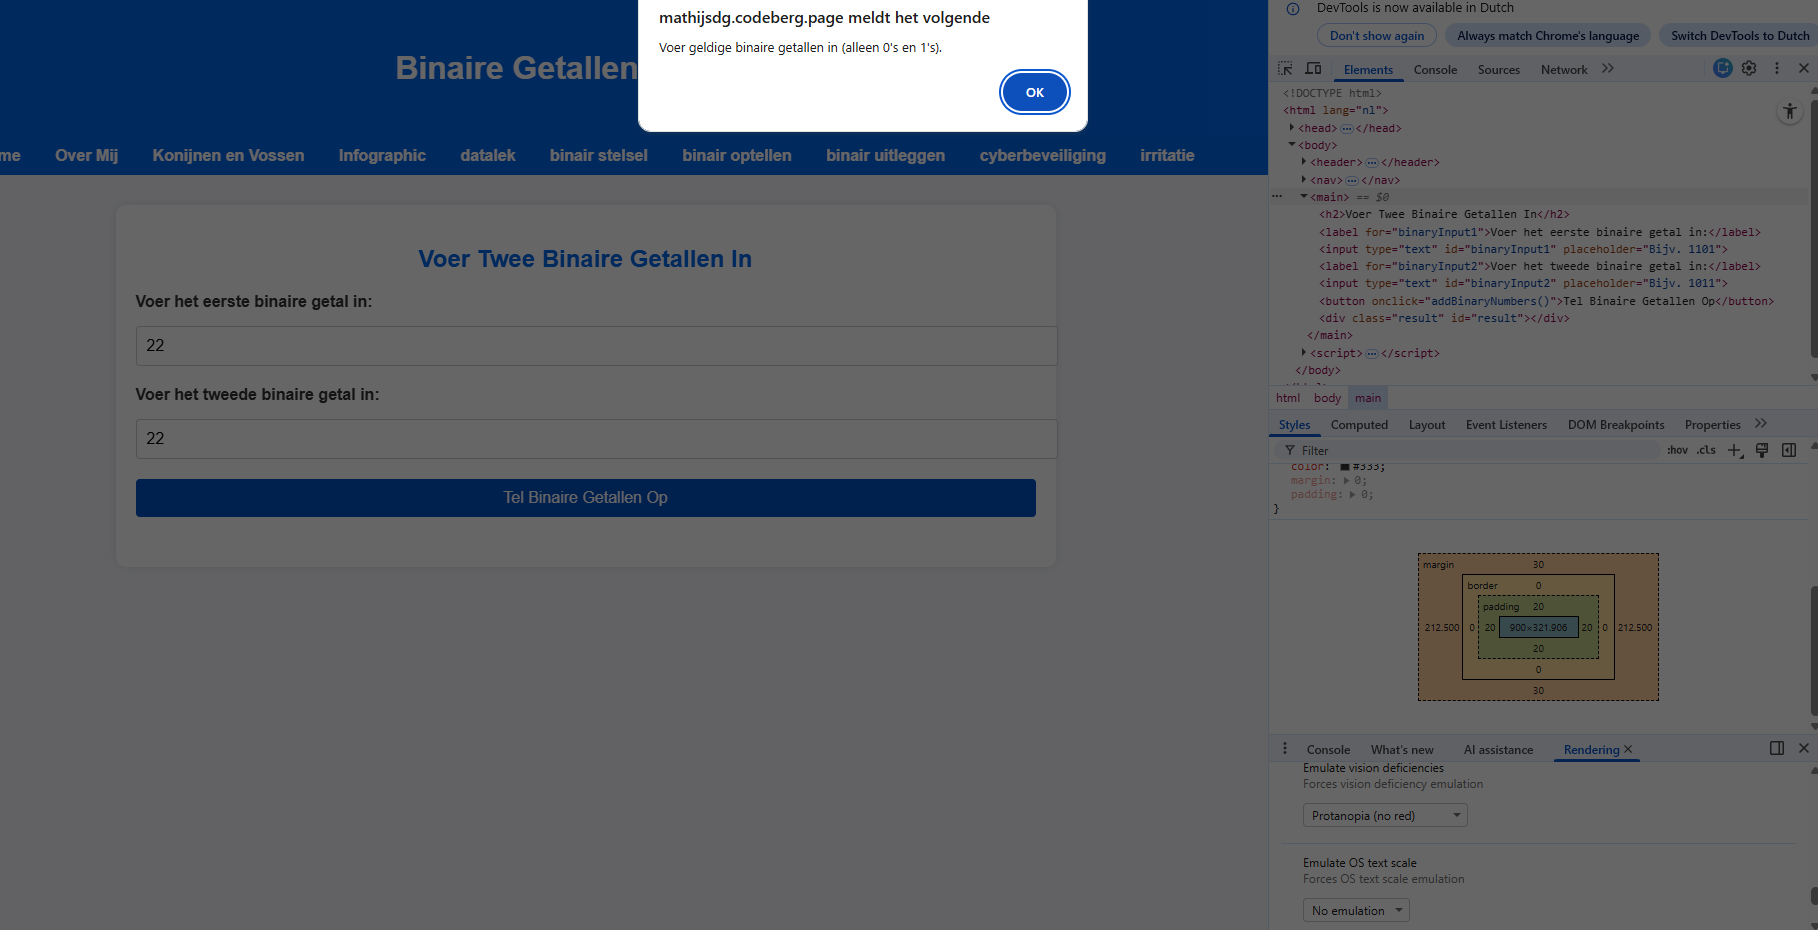This screenshot has height=930, width=1818.
Task: Click Don't show again
Action: [1377, 35]
